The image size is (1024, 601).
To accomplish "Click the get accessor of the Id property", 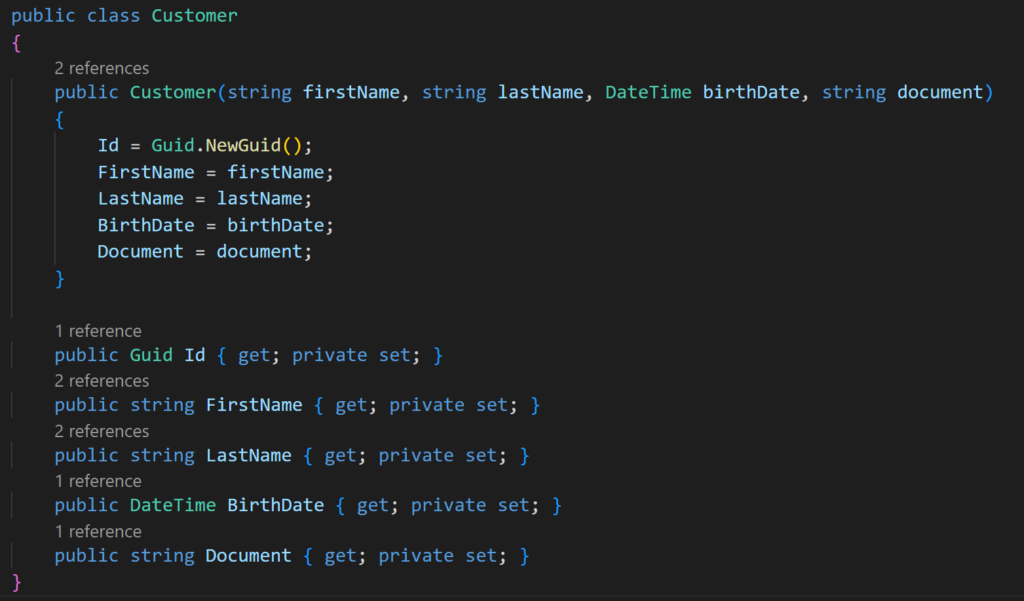I will (x=254, y=355).
